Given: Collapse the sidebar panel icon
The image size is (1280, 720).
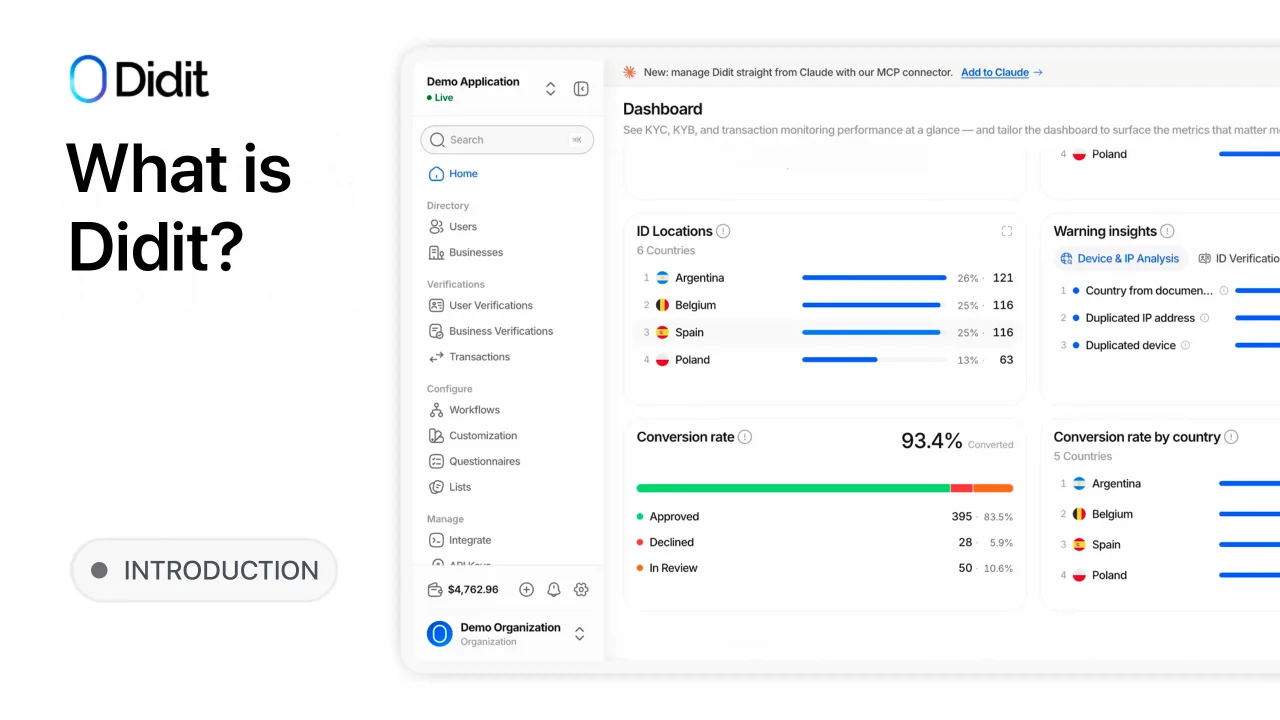Looking at the screenshot, I should coord(581,89).
